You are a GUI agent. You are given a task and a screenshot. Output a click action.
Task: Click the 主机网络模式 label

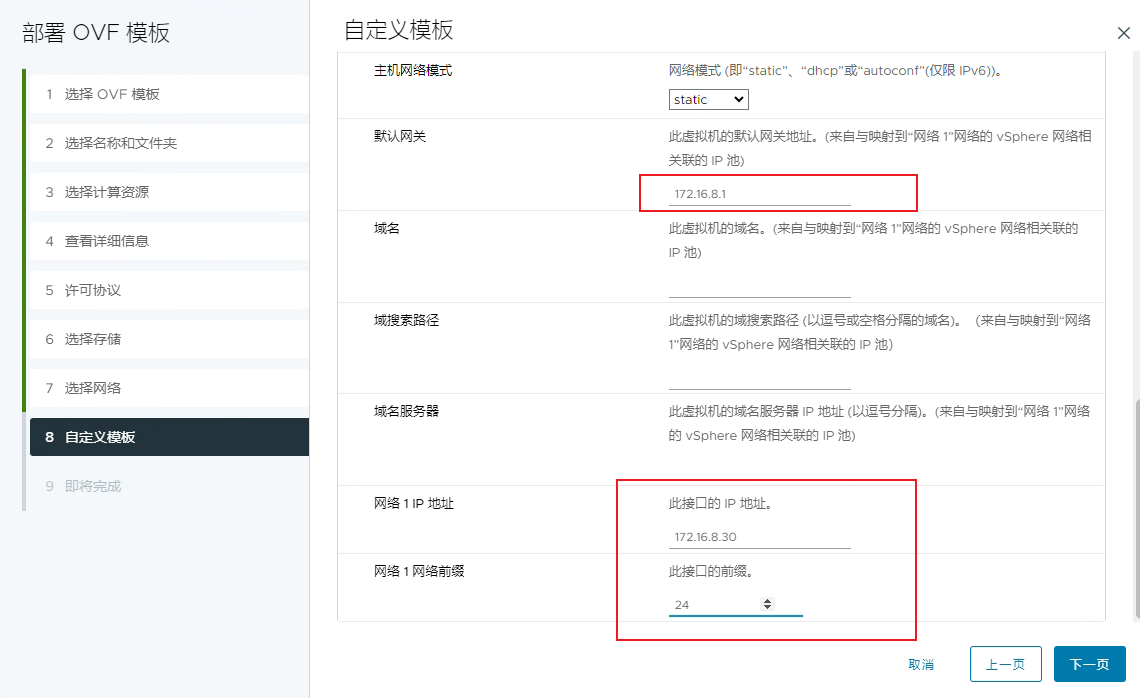click(413, 71)
